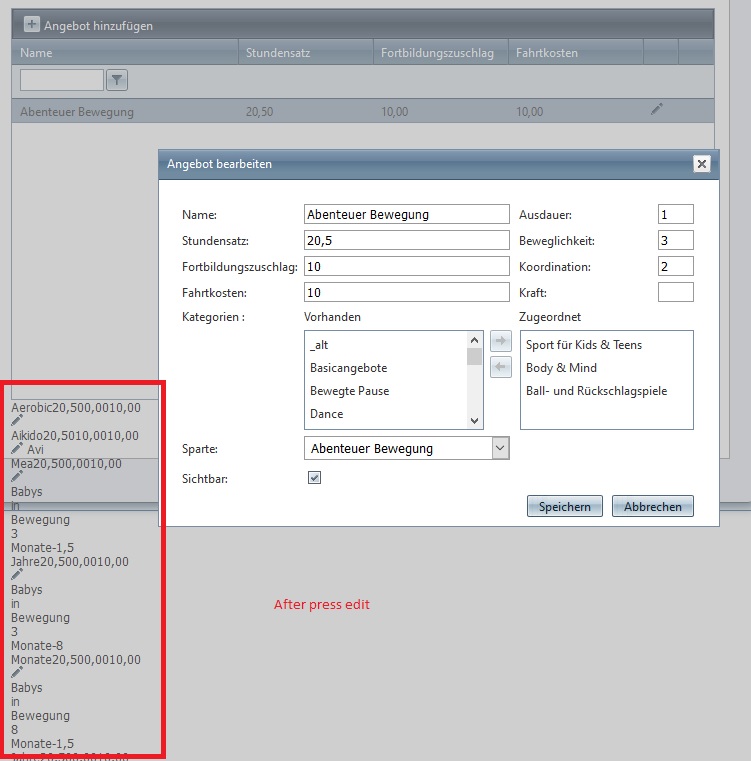The height and width of the screenshot is (761, 751).
Task: Sort by Fortbildungszuschlag column header
Action: (437, 52)
